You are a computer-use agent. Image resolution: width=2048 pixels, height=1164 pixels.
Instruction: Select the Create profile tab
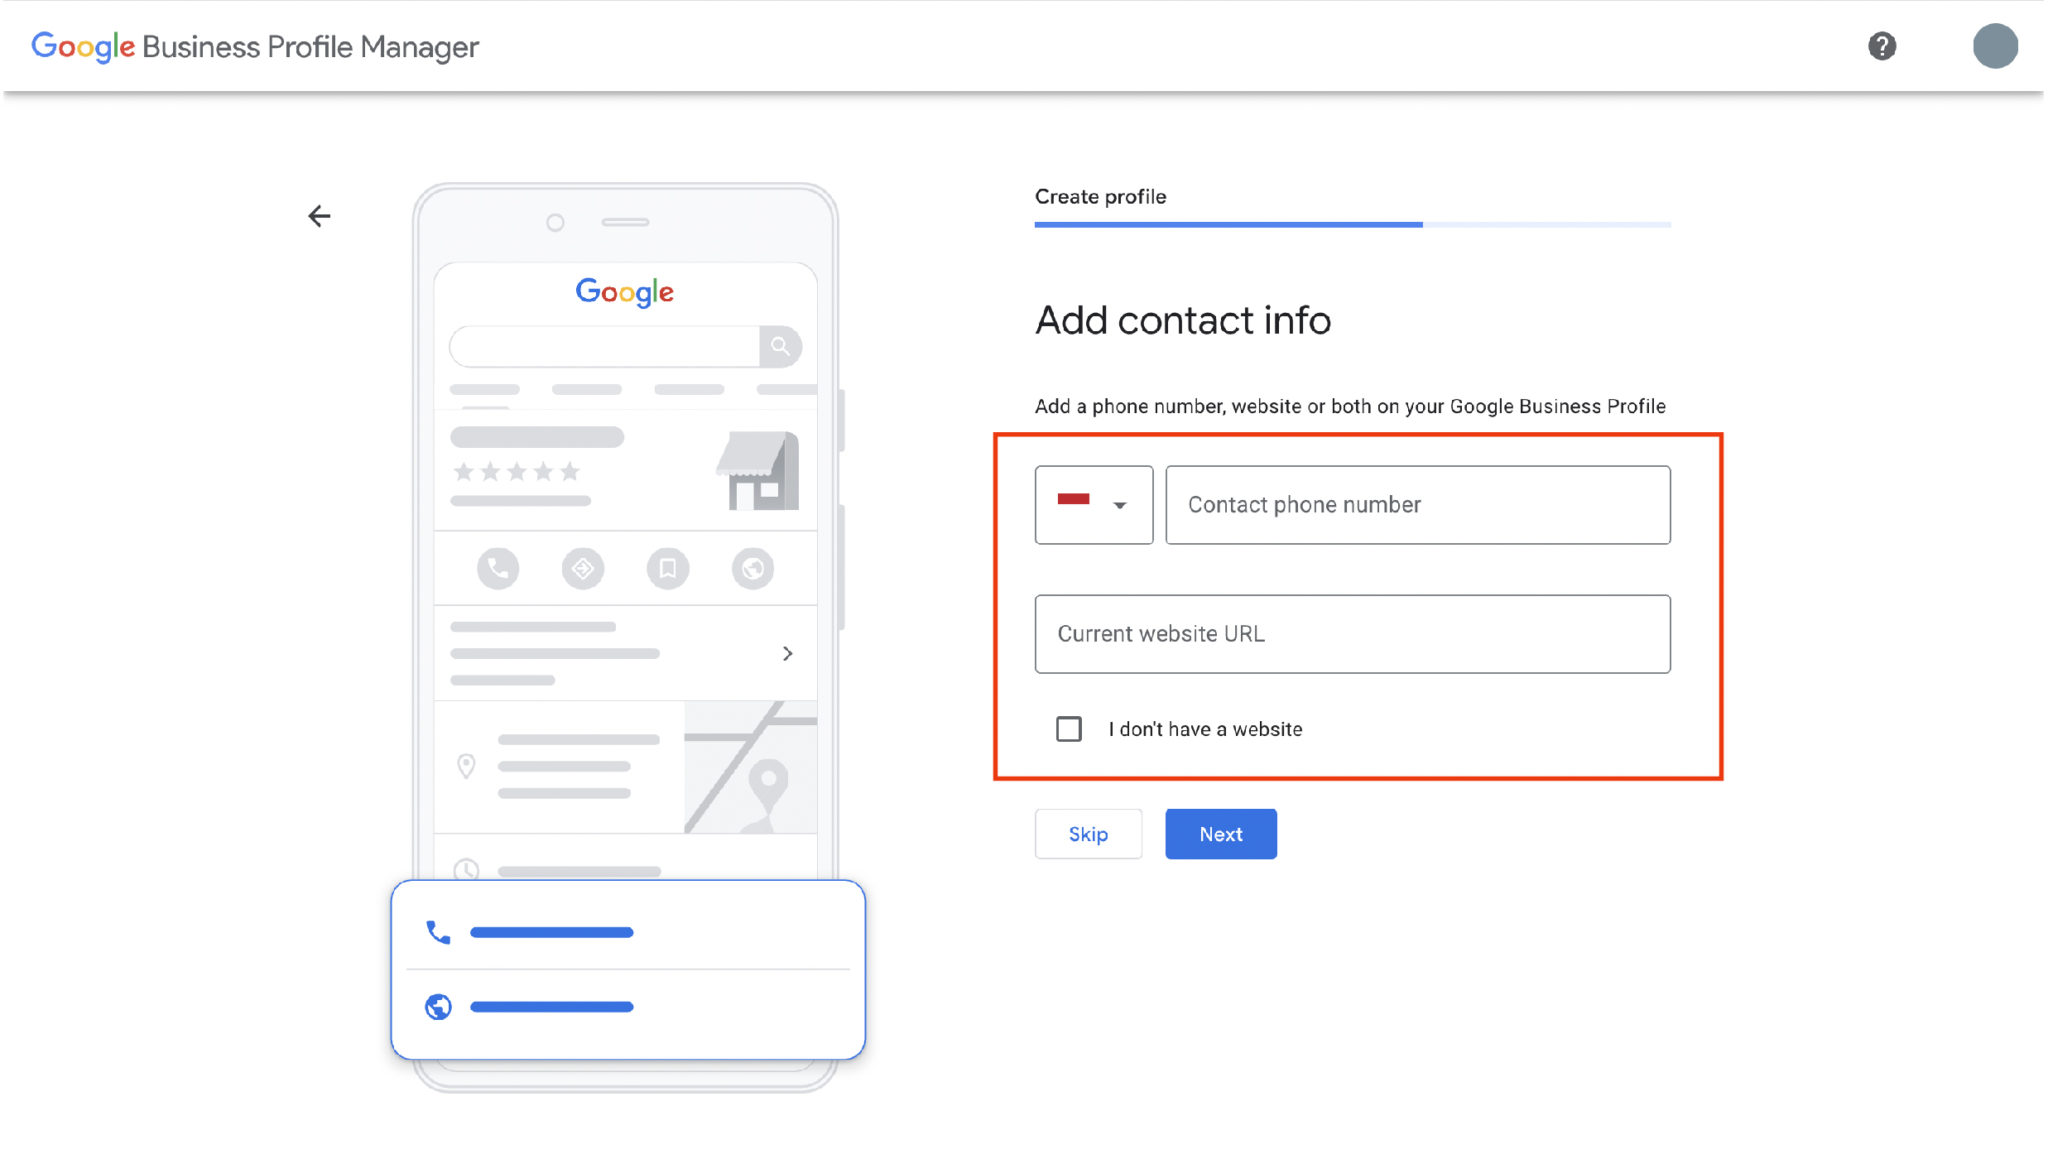(x=1100, y=197)
